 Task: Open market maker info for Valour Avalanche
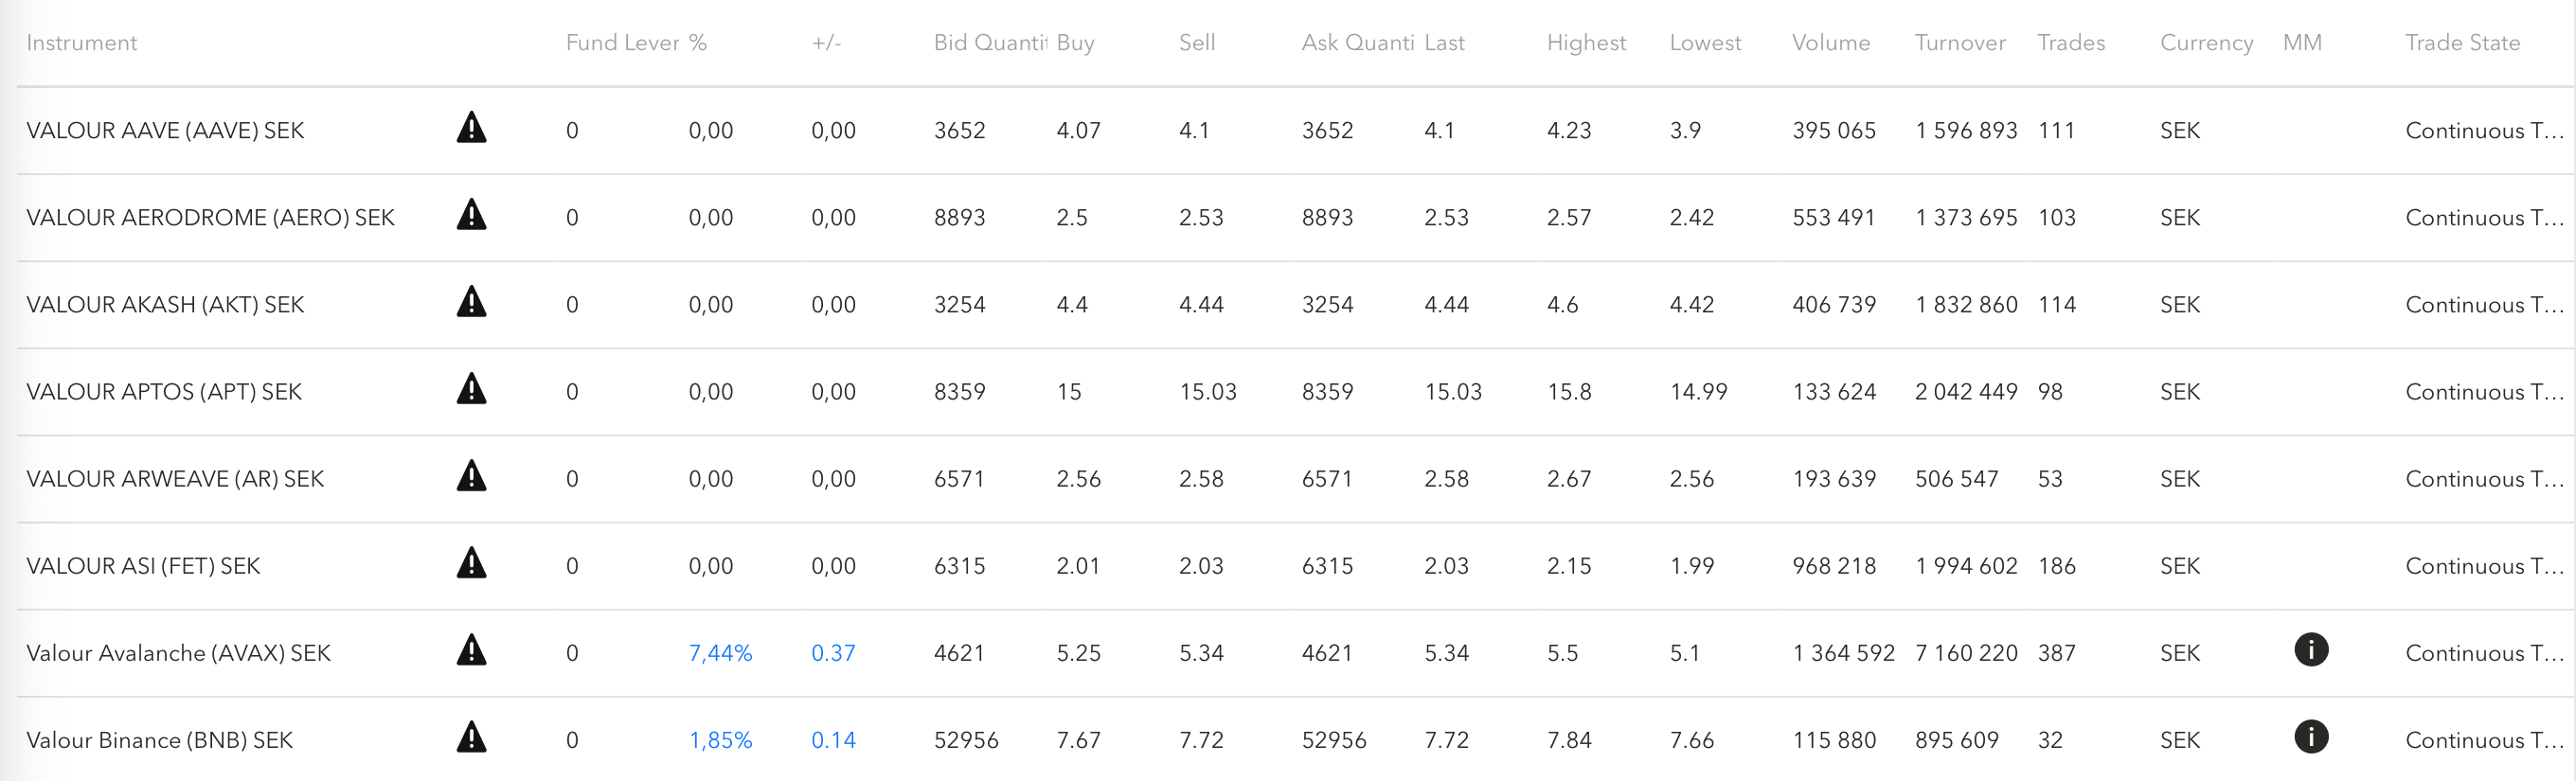tap(2311, 651)
